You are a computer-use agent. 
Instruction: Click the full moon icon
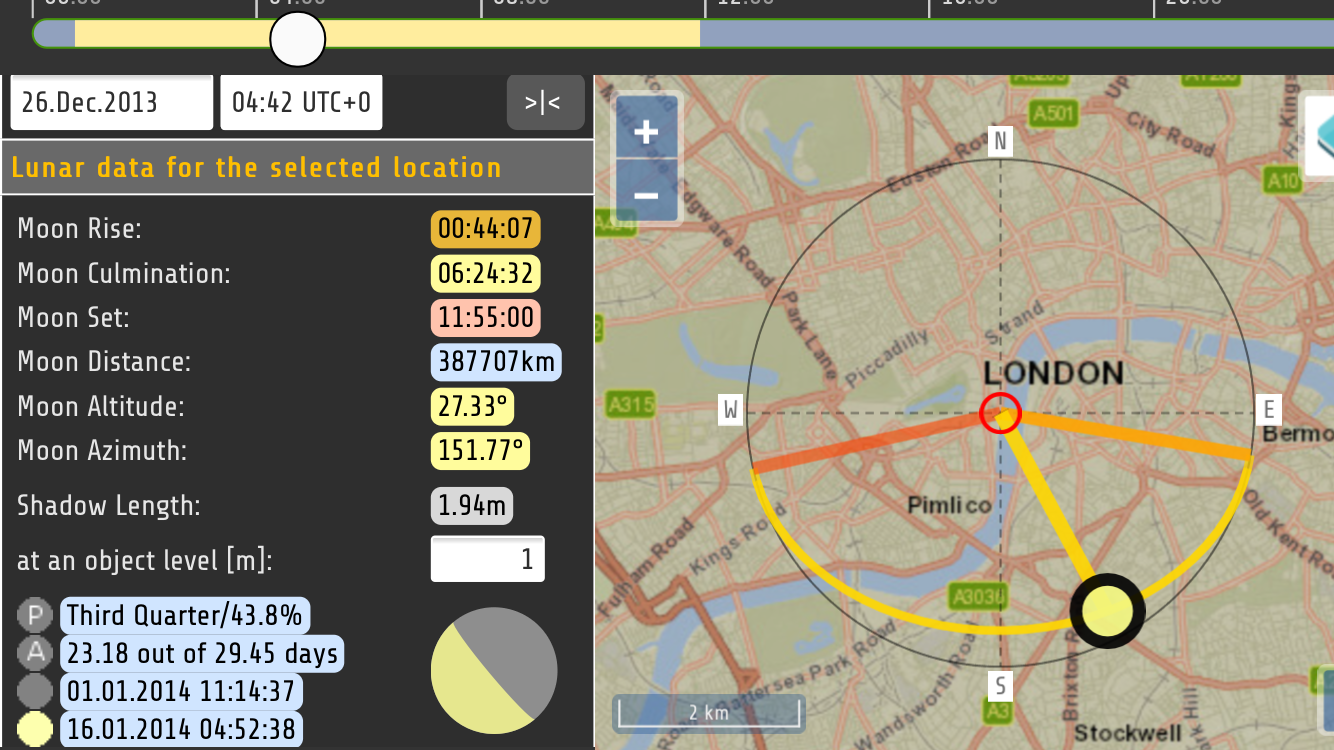[x=35, y=729]
